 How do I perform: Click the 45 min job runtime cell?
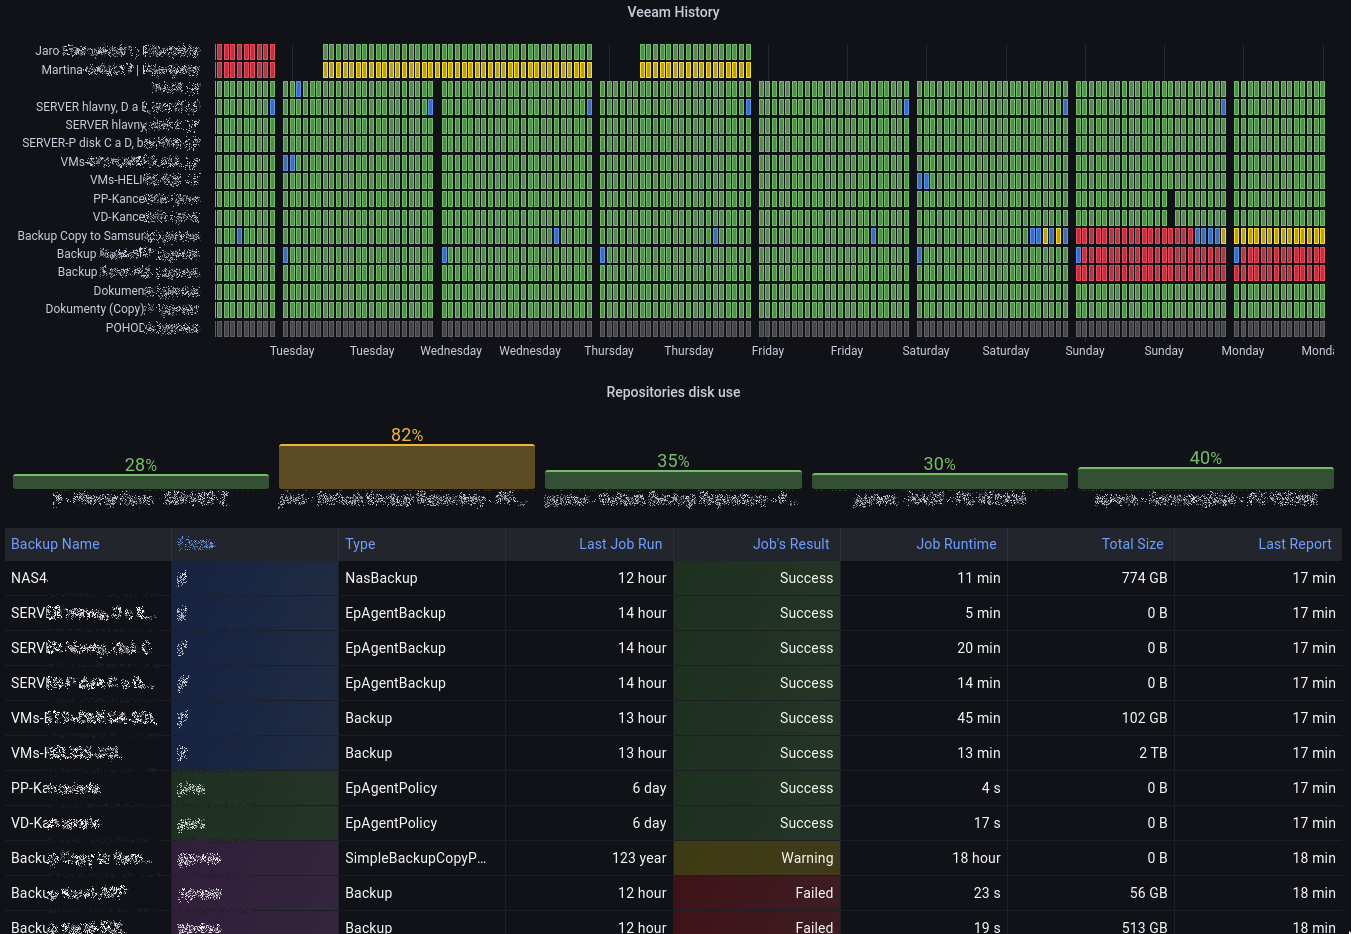(x=924, y=718)
